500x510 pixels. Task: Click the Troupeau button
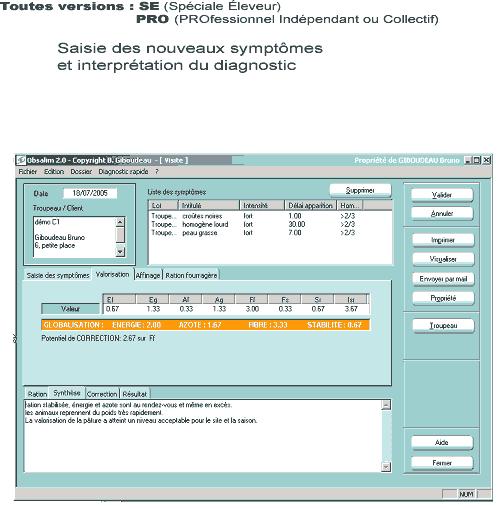(443, 325)
